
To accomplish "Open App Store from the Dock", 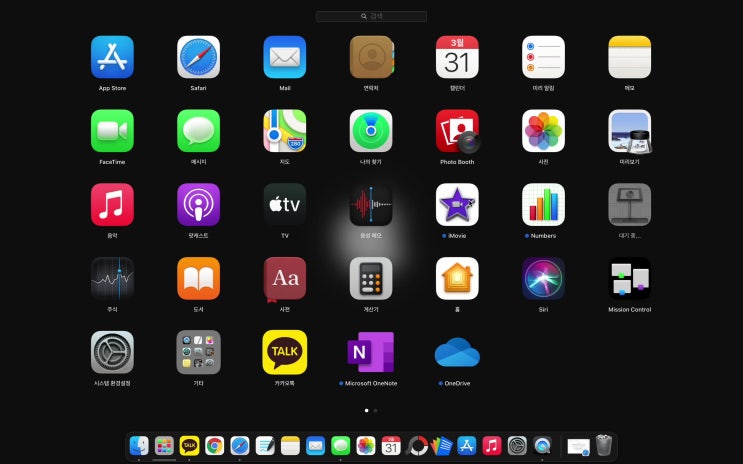I will tap(467, 446).
